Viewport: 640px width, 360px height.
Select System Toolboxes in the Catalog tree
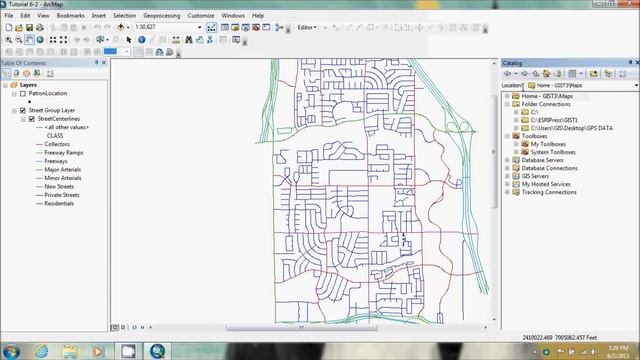553,152
